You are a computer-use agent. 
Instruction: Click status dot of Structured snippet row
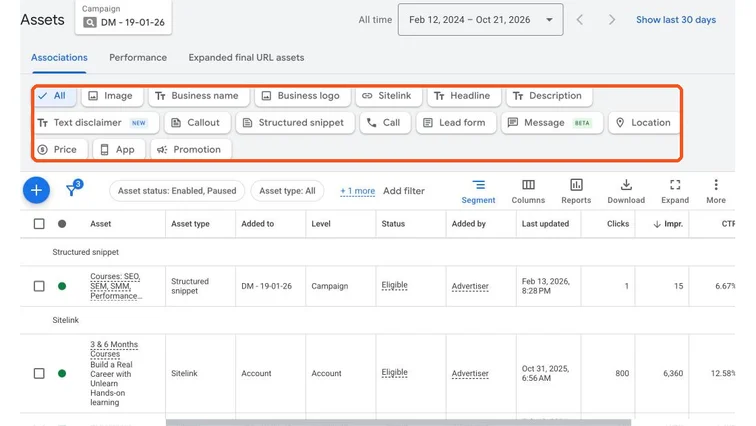point(62,286)
